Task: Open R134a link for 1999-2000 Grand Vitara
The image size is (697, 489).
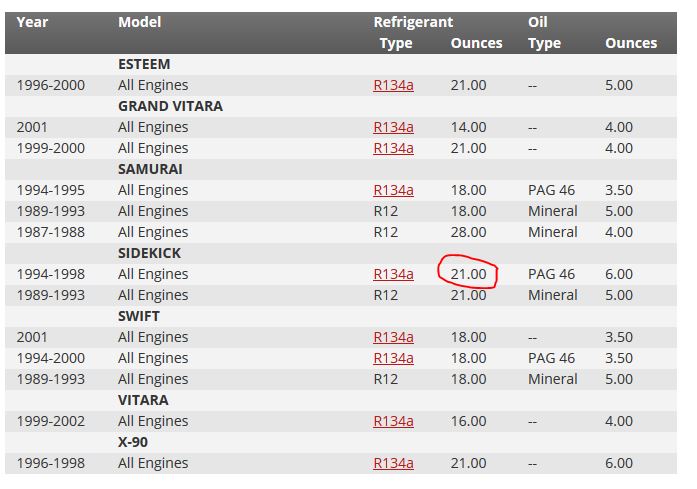Action: coord(393,148)
